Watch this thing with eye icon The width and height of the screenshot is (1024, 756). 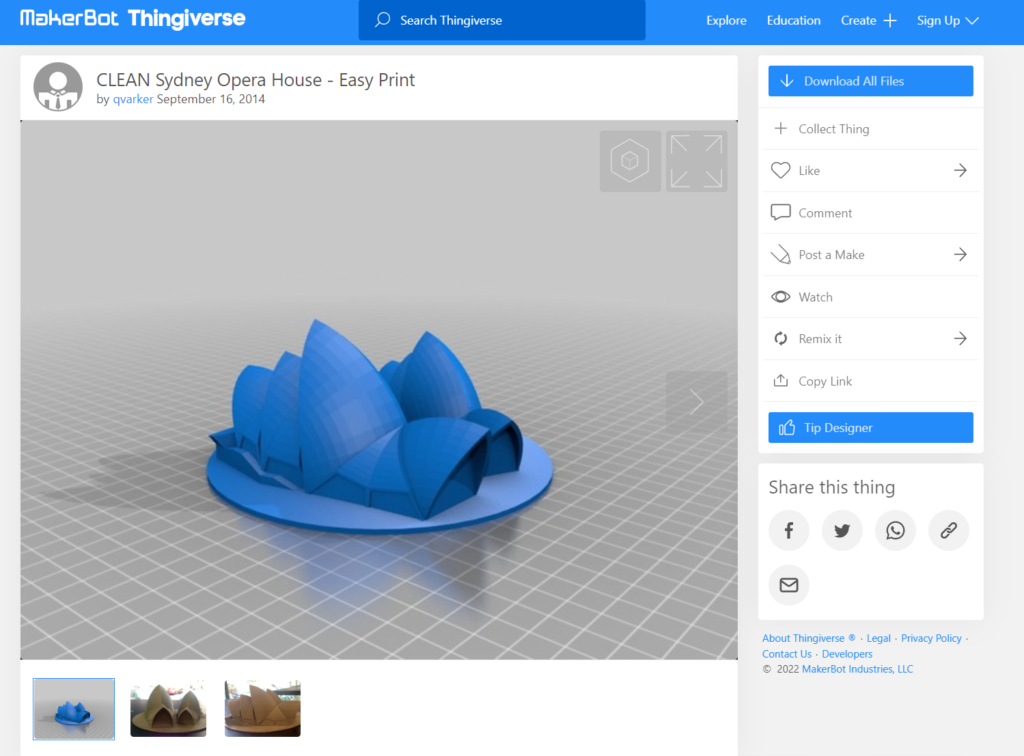[x=781, y=297]
